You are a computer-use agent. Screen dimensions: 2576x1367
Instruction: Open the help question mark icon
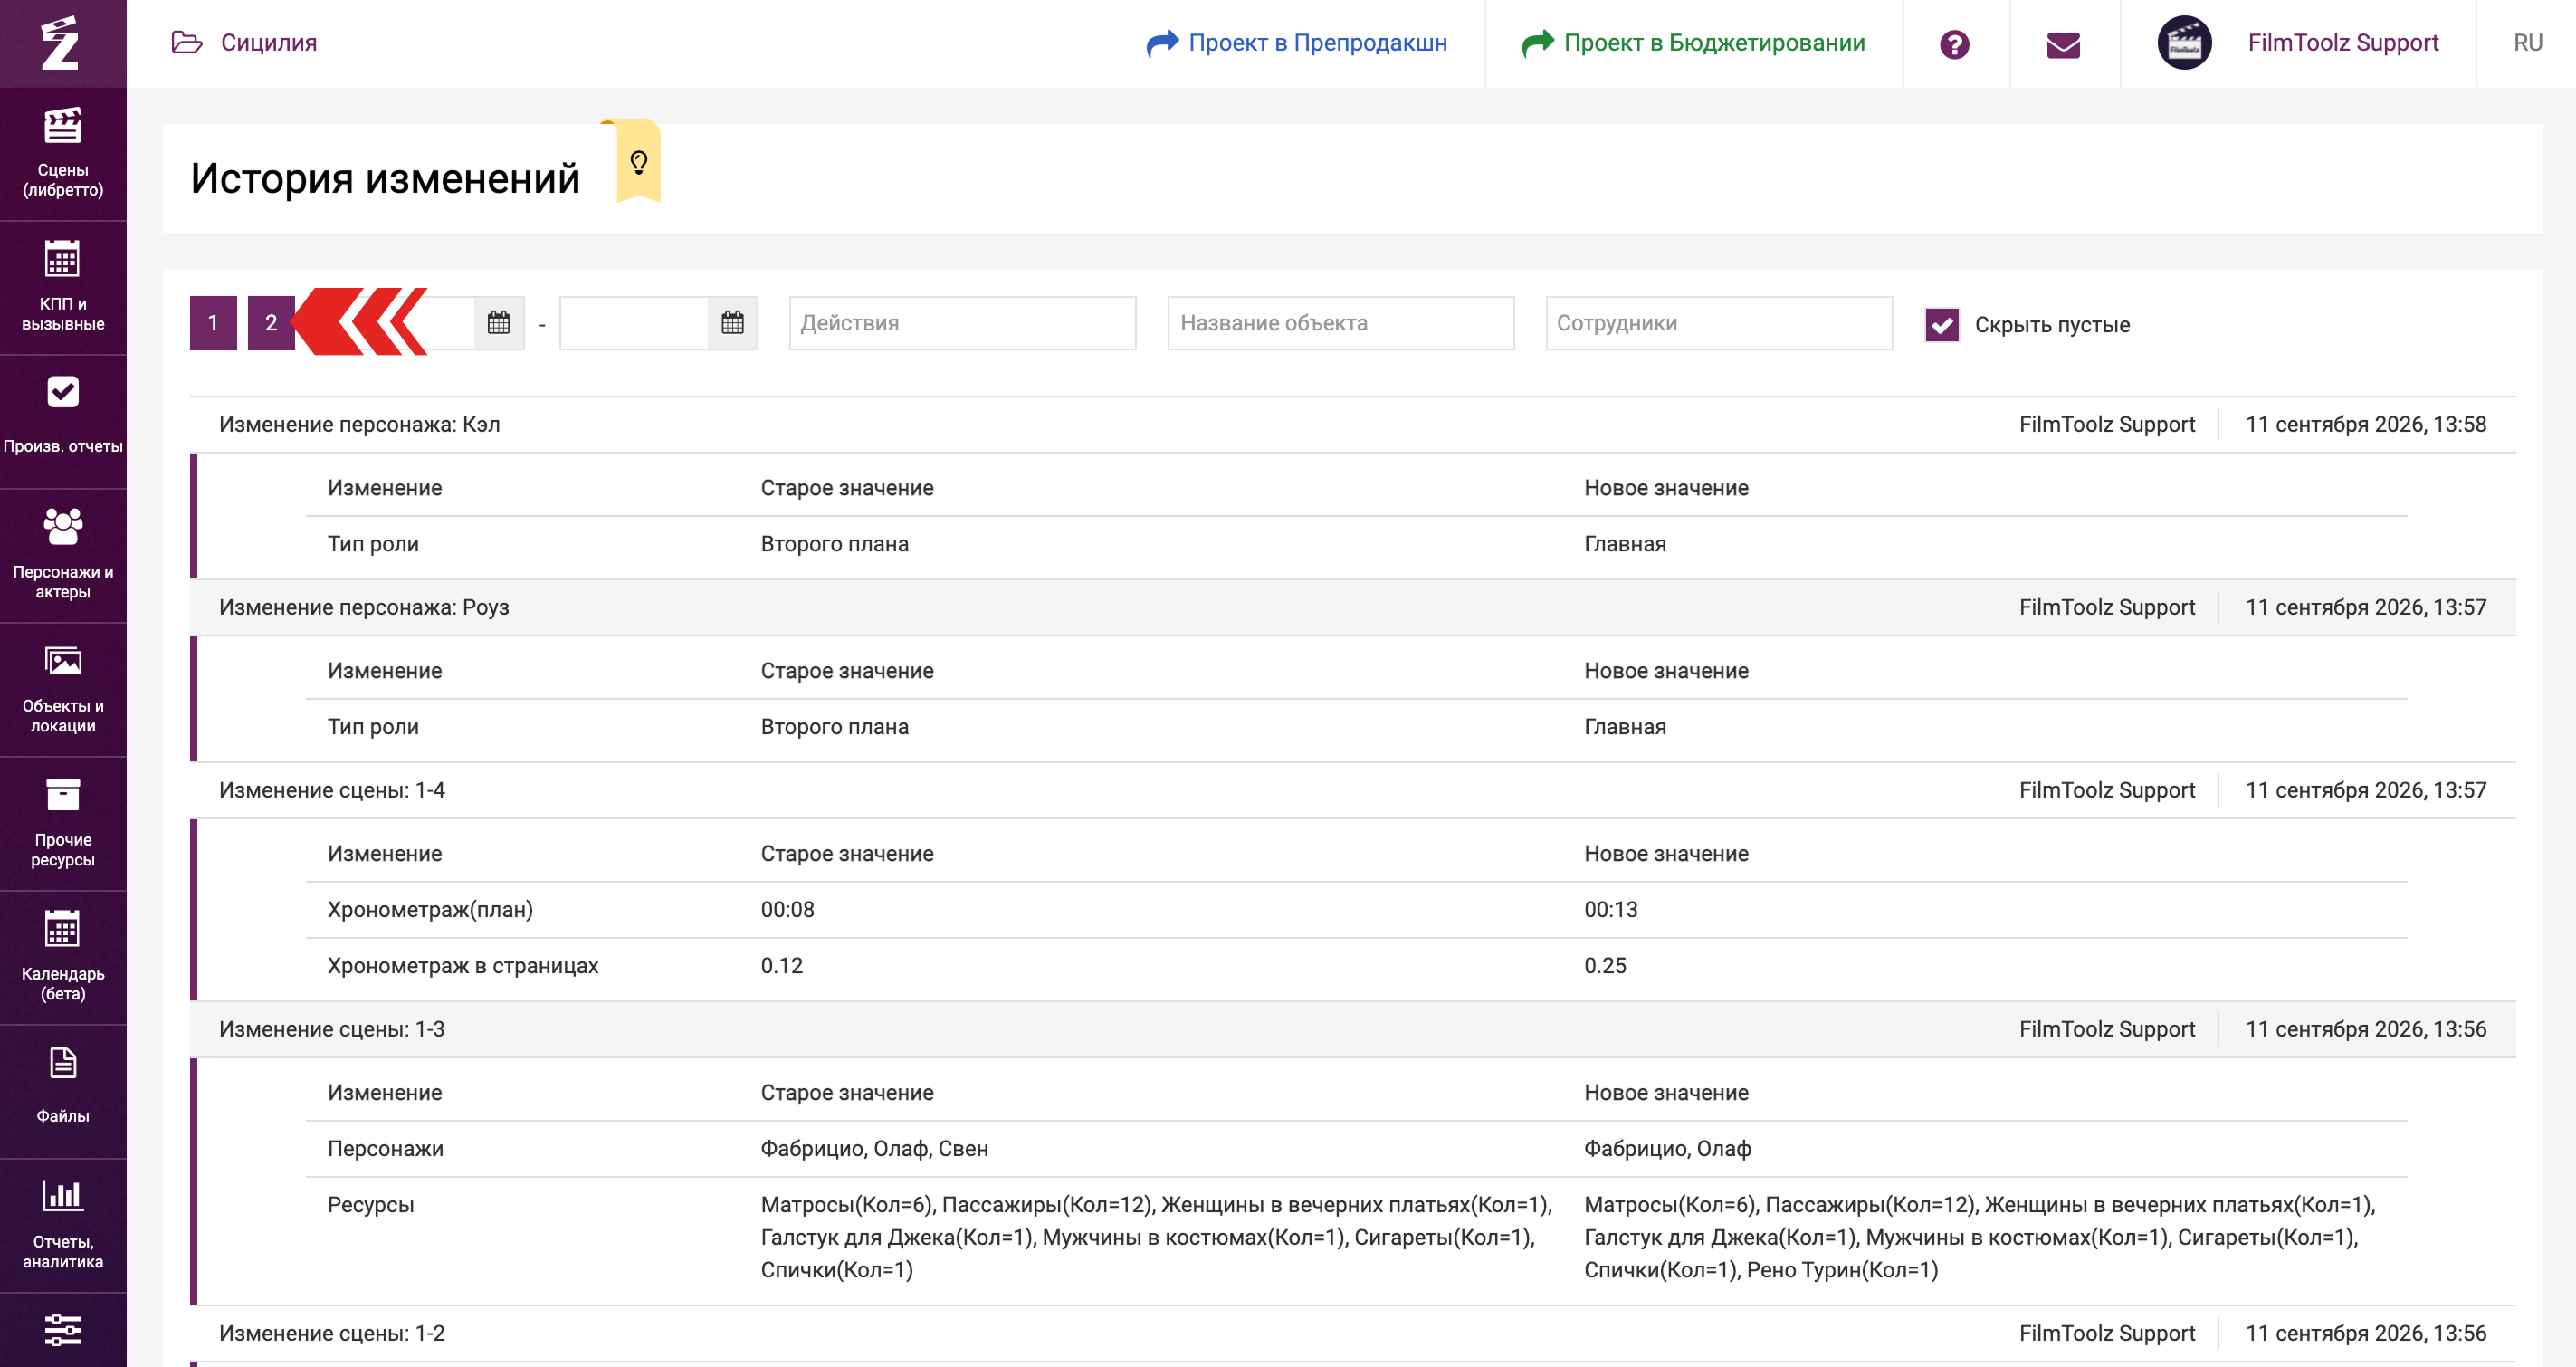pyautogui.click(x=1954, y=44)
